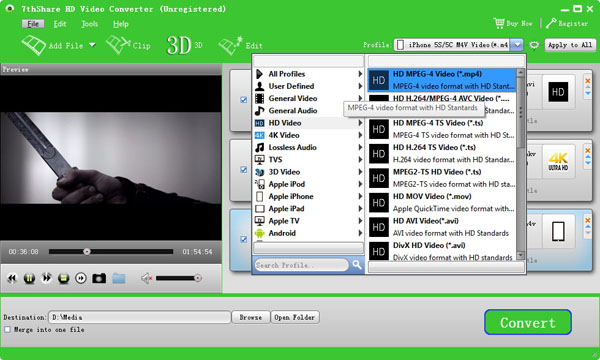Click the video seek bar position handle
600x360 pixels.
click(x=87, y=251)
